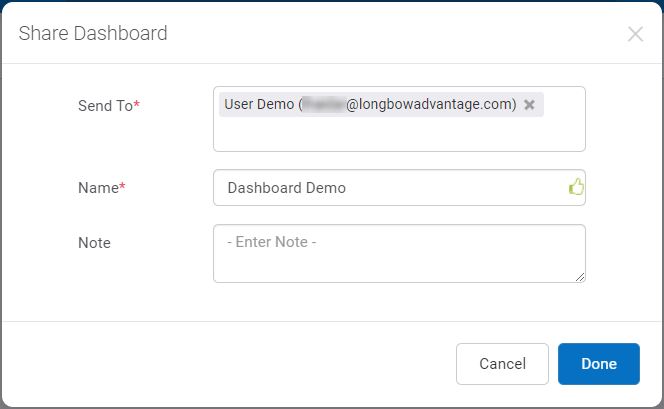Remove User Demo recipient from Send To
Image resolution: width=664 pixels, height=409 pixels.
click(x=529, y=105)
